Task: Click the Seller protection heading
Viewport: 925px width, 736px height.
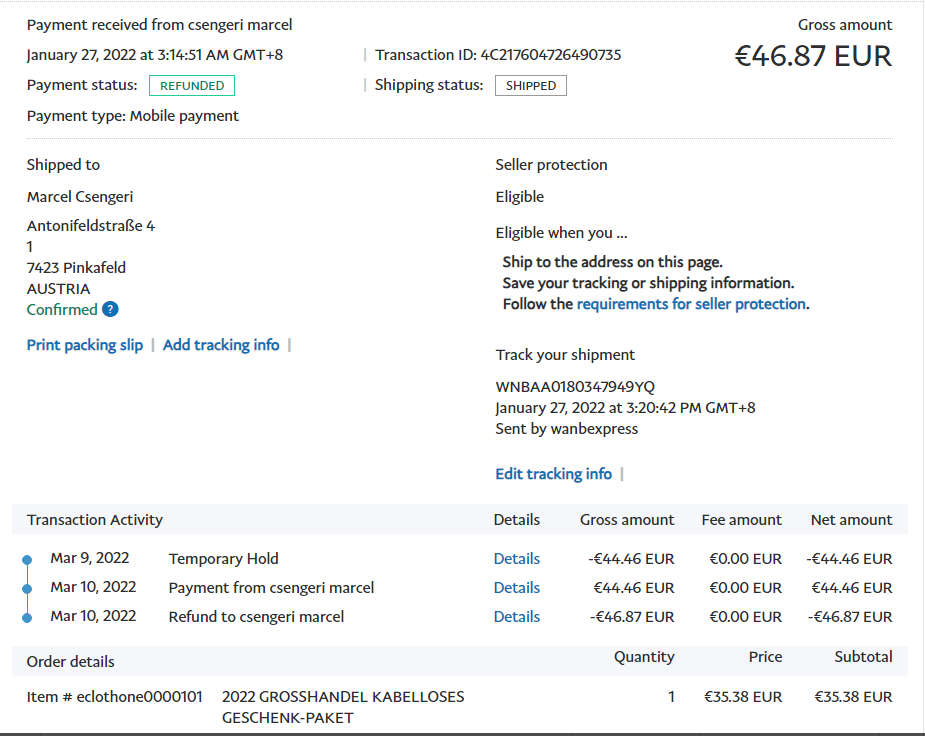Action: pos(551,165)
